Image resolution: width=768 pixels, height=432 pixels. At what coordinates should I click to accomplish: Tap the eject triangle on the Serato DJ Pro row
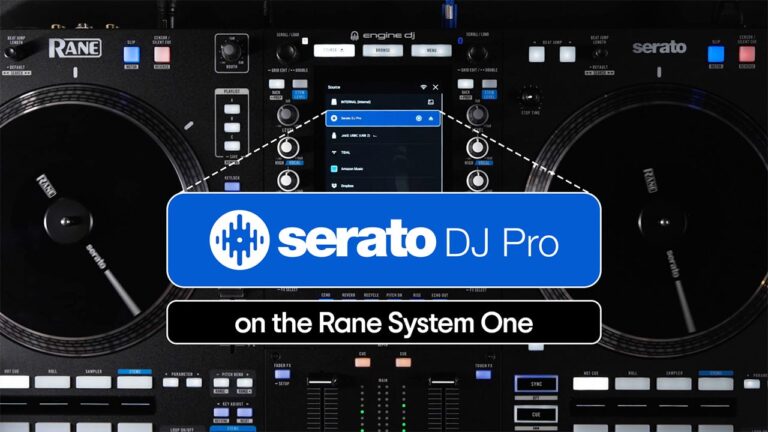[431, 119]
